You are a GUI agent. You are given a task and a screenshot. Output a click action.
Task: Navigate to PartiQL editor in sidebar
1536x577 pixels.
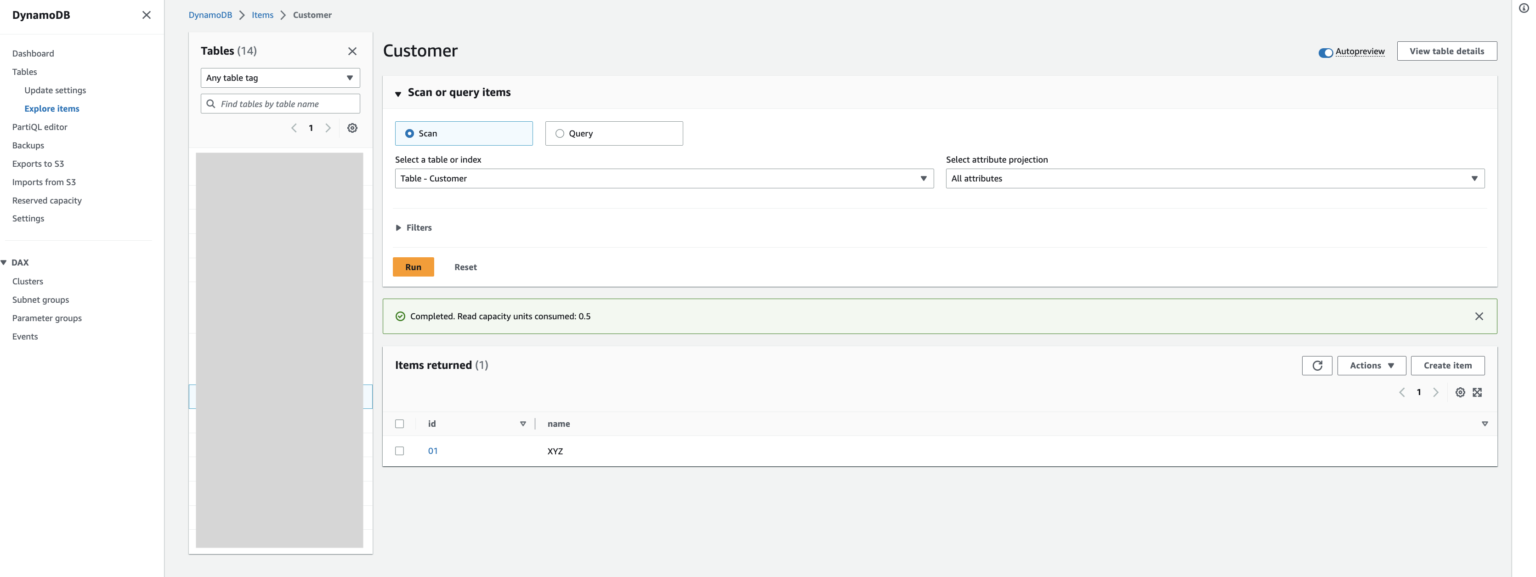(40, 126)
